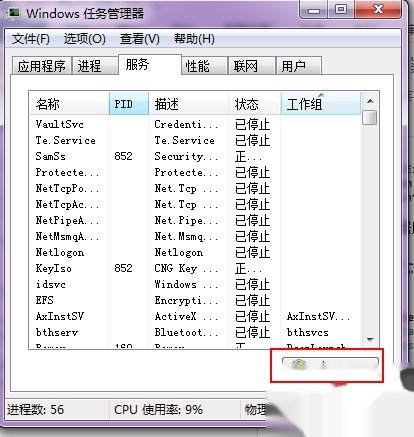
Task: Select the NetTcpPo... service row
Action: click(195, 188)
